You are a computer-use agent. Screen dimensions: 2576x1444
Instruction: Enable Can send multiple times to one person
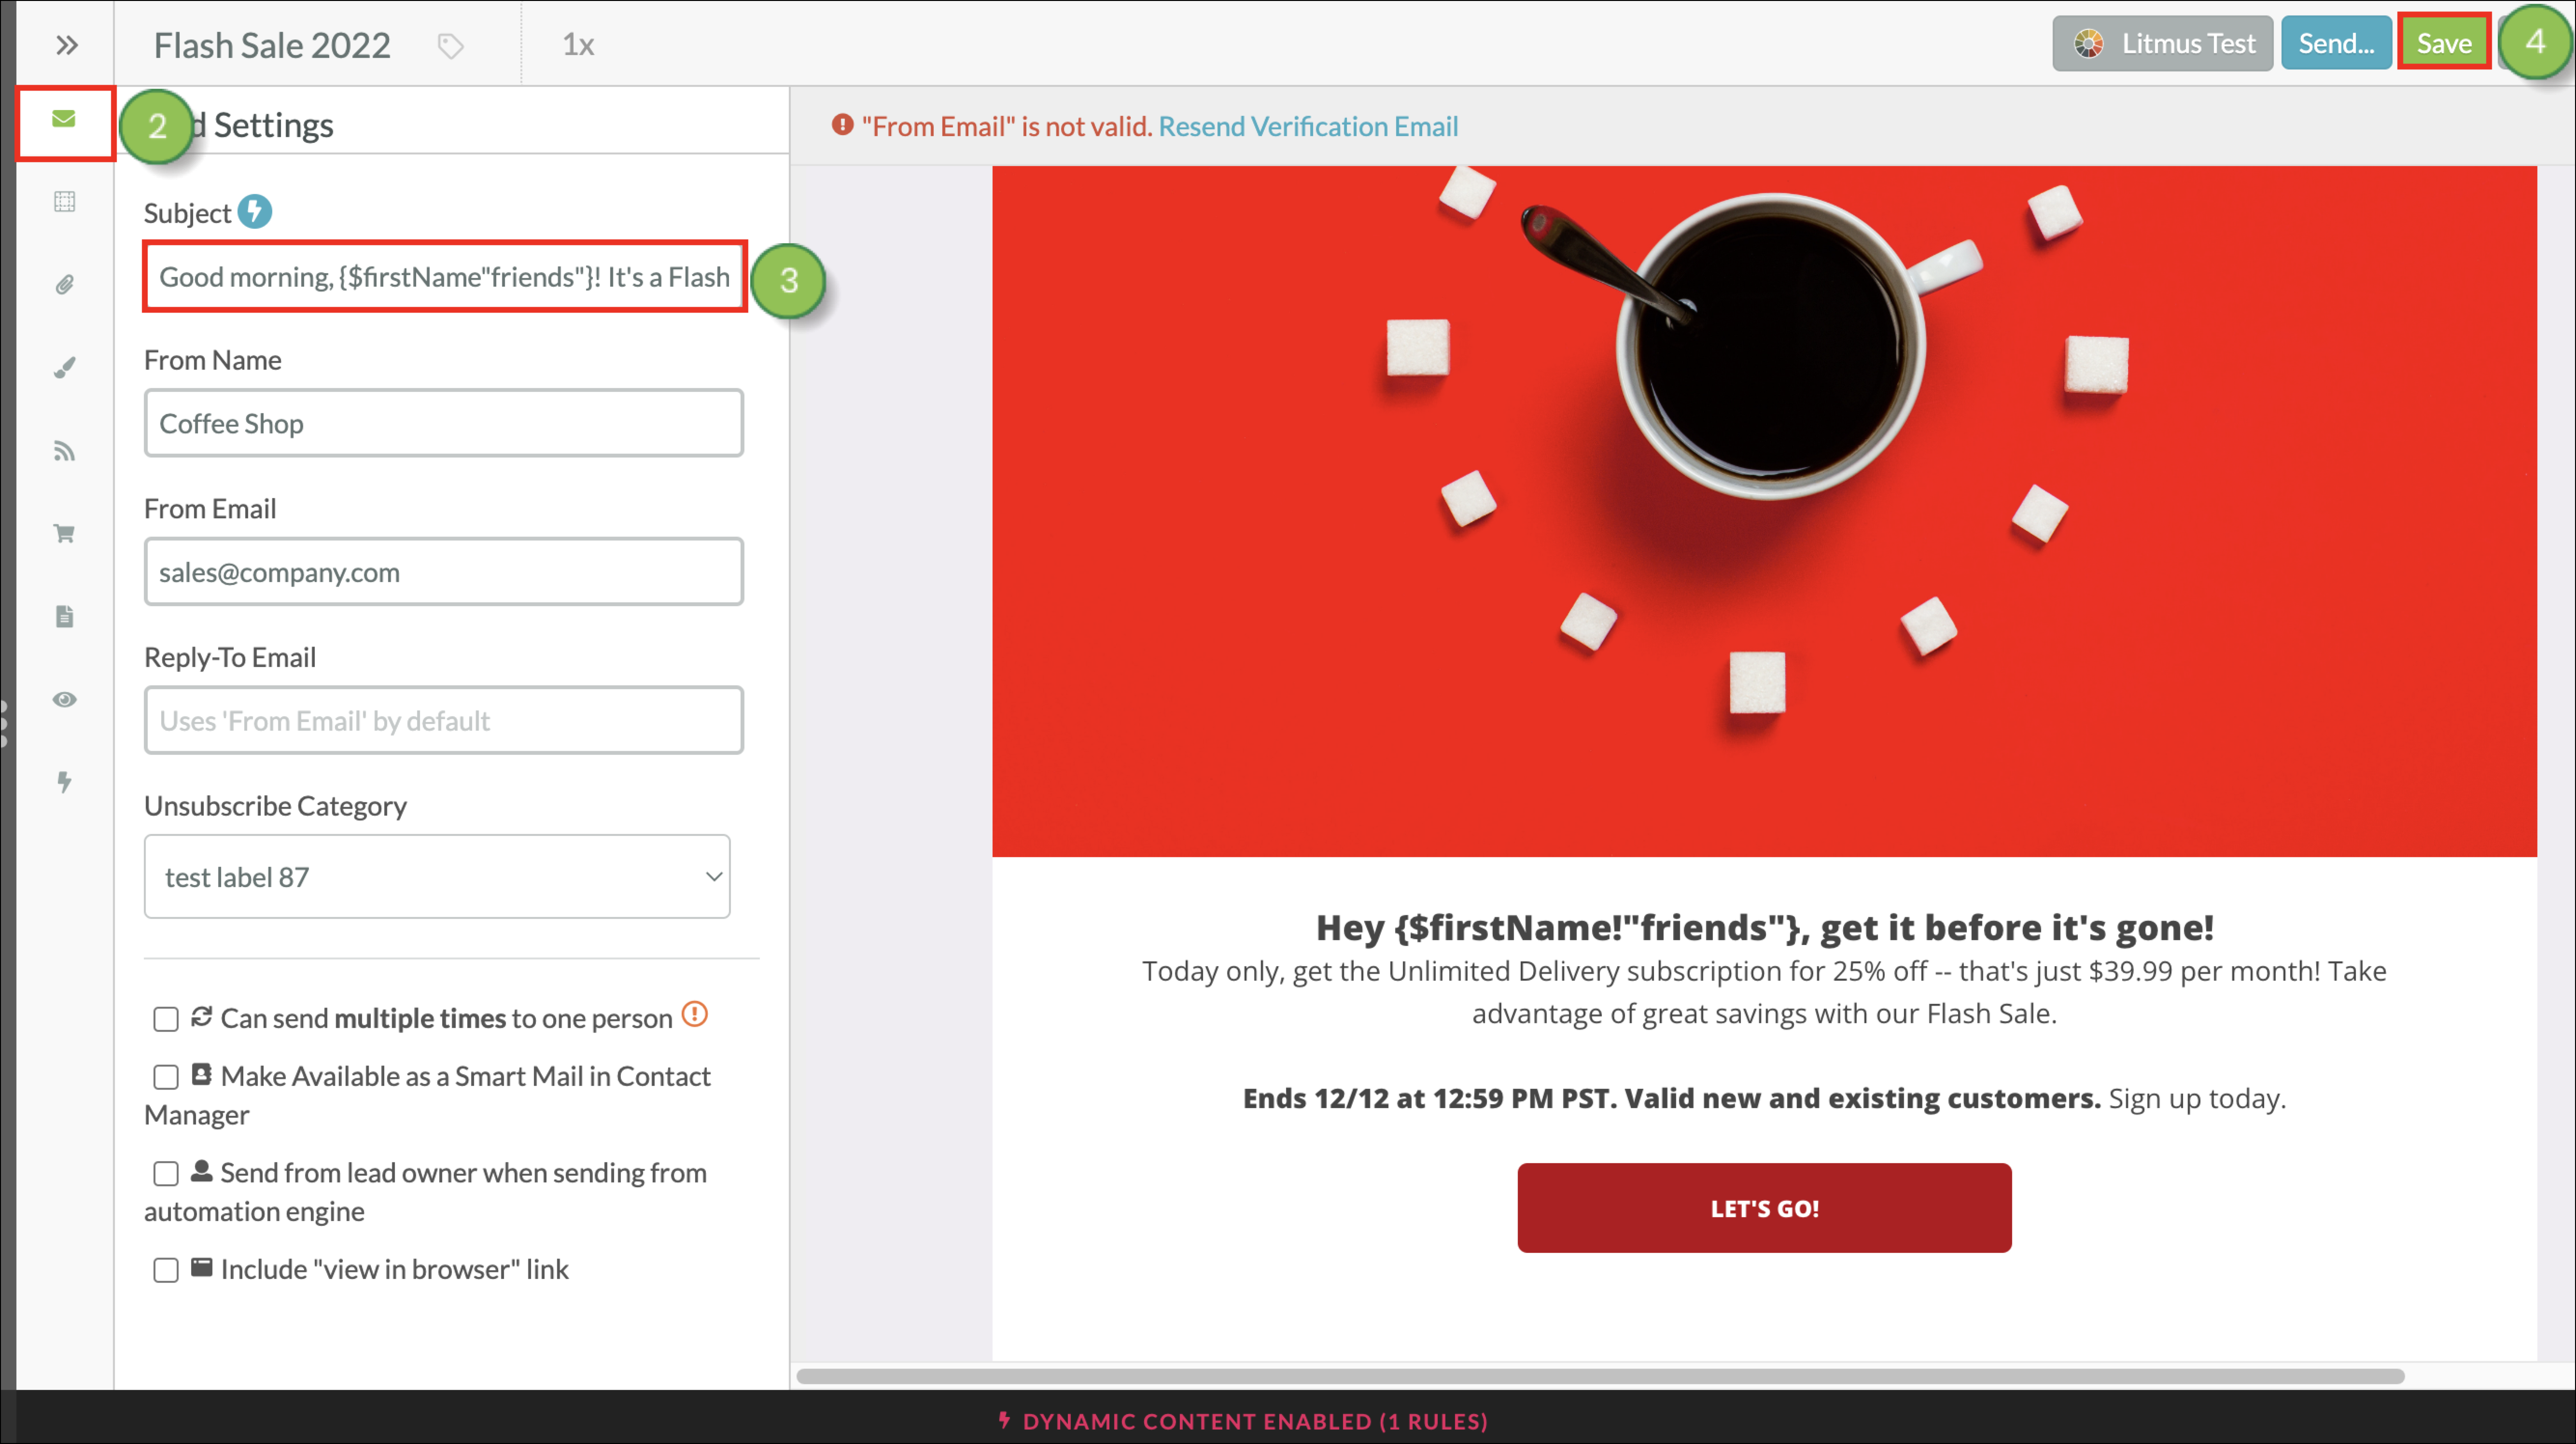click(166, 1019)
